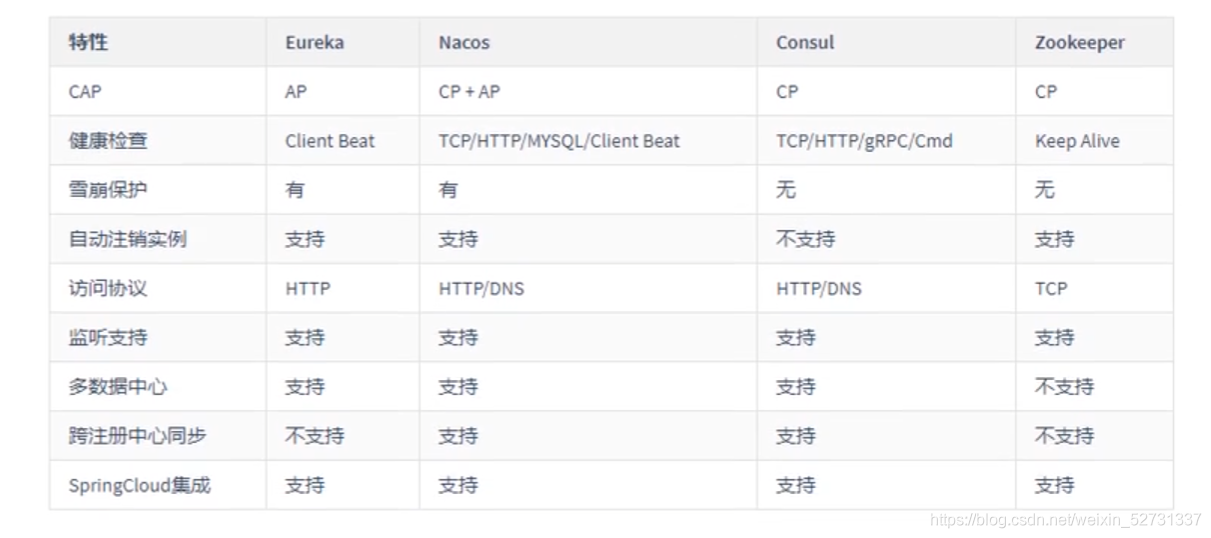1211x538 pixels.
Task: Click the 雪崩保护 row label
Action: [108, 190]
